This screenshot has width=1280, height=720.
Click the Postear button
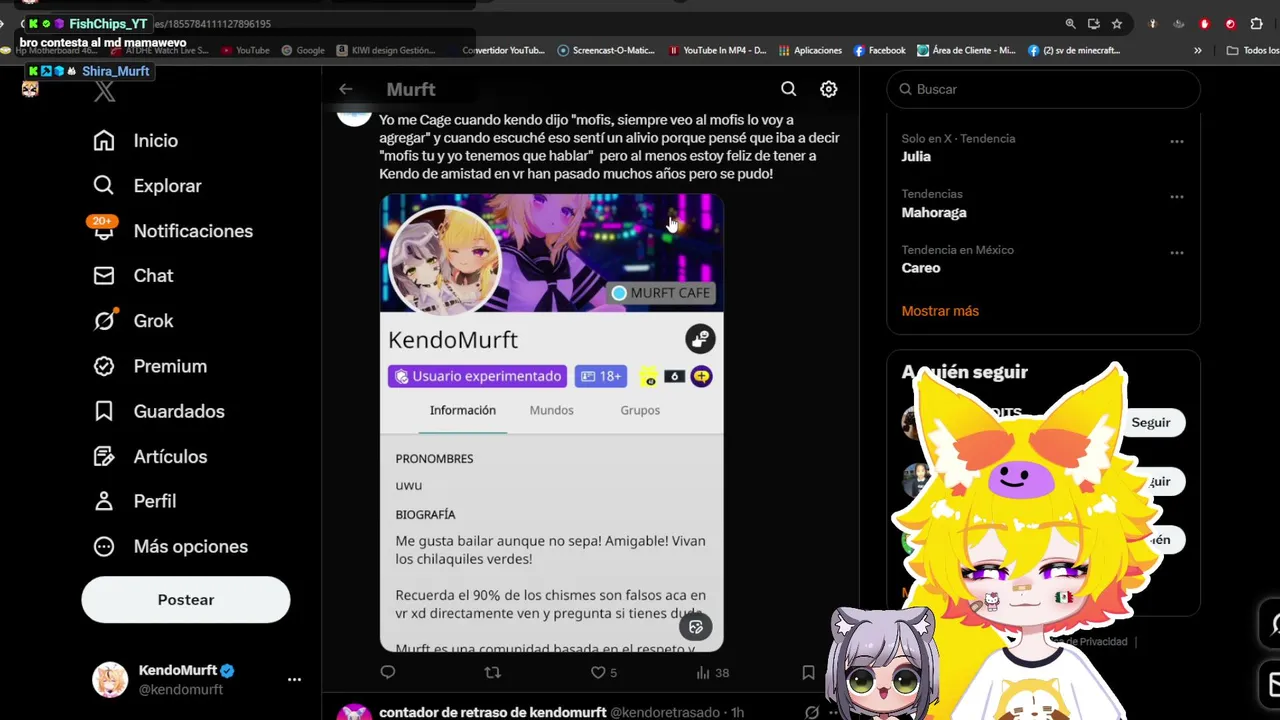(x=186, y=600)
